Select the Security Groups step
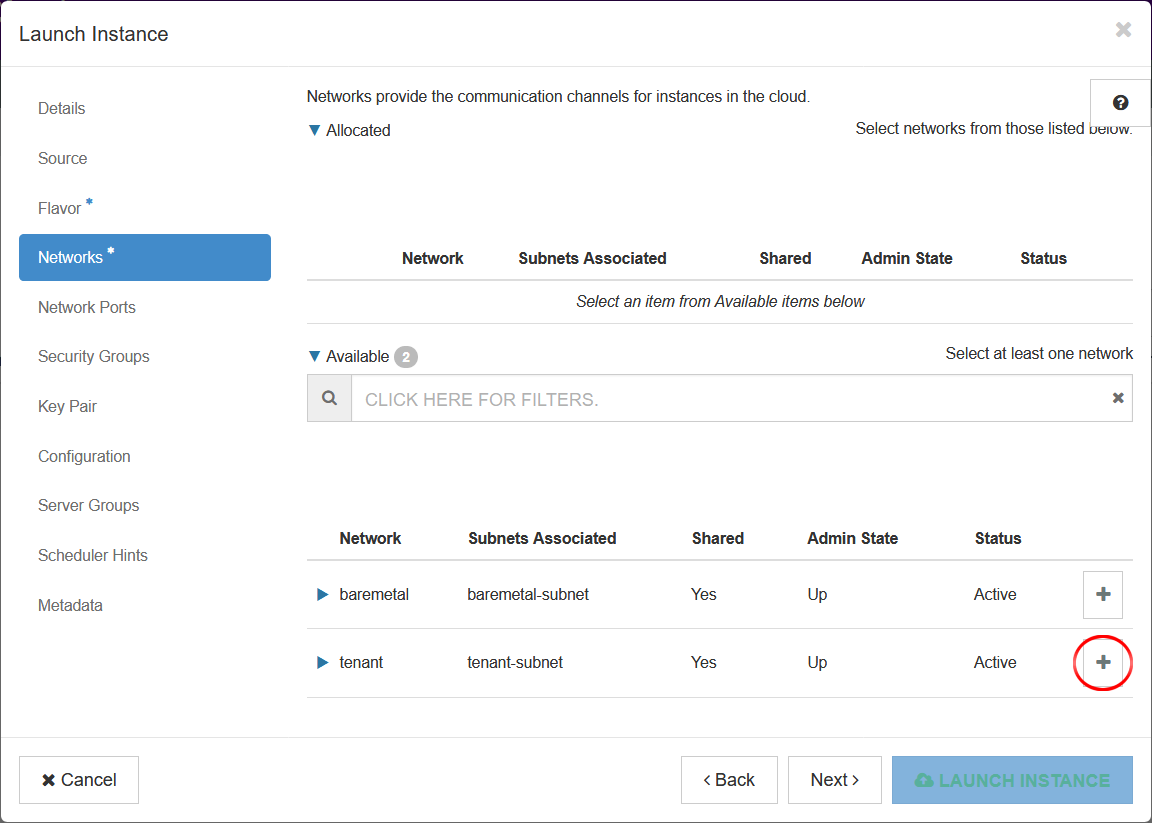The width and height of the screenshot is (1152, 823). (94, 356)
